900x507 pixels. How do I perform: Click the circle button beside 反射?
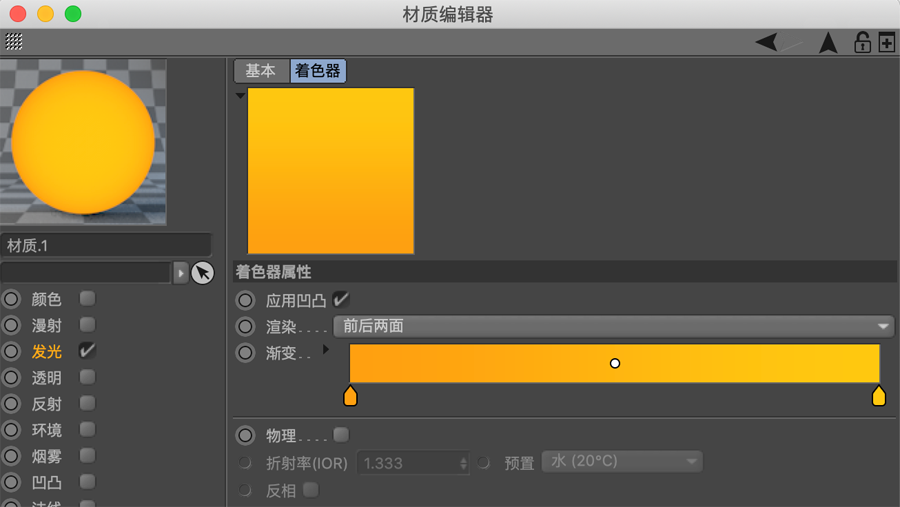[11, 404]
